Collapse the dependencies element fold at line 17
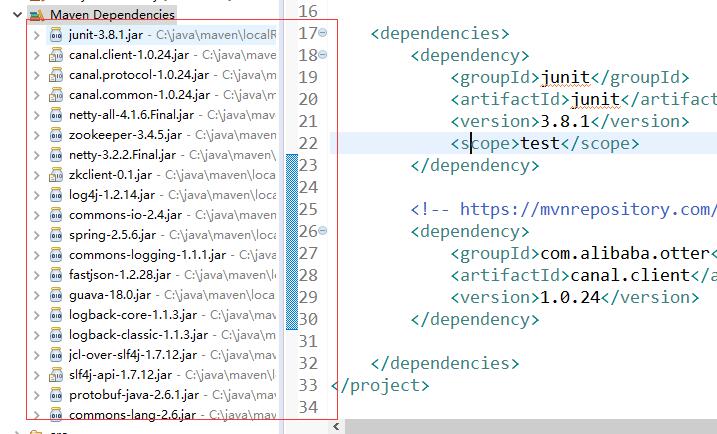 (x=321, y=34)
